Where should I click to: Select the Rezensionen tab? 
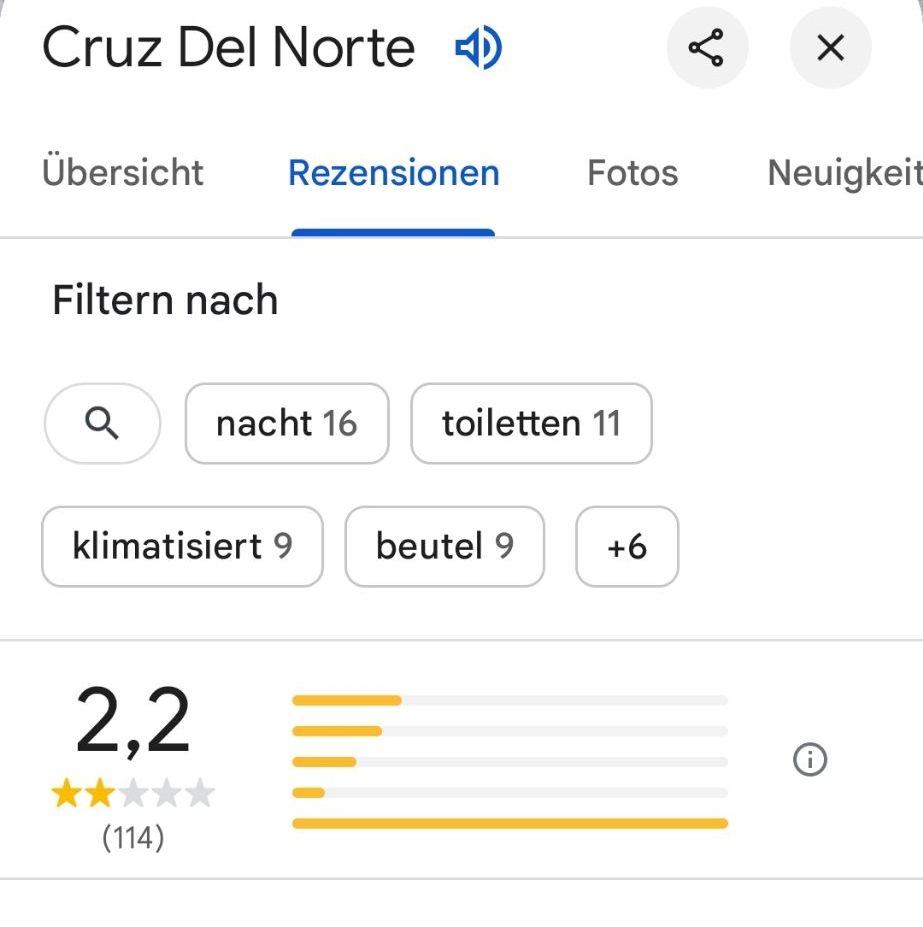point(394,173)
